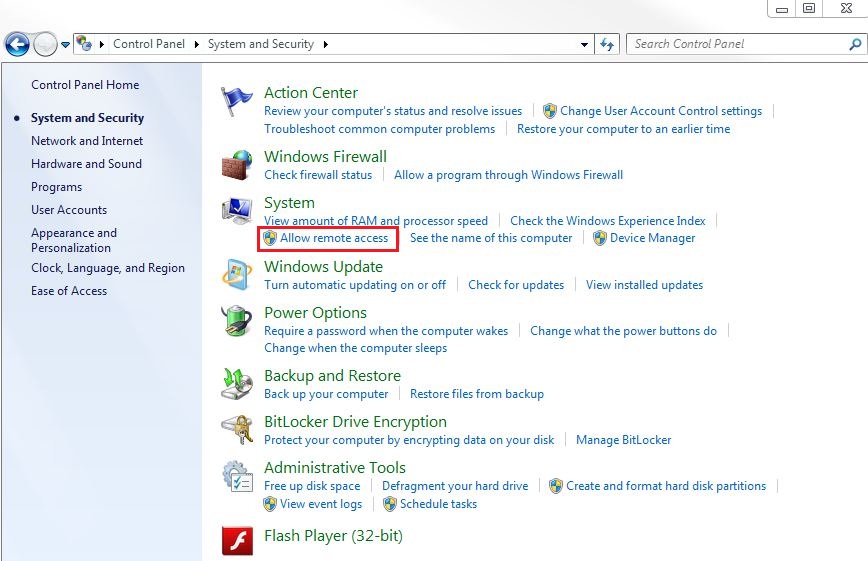Expand the arrow after Control Panel breadcrumb

click(197, 44)
